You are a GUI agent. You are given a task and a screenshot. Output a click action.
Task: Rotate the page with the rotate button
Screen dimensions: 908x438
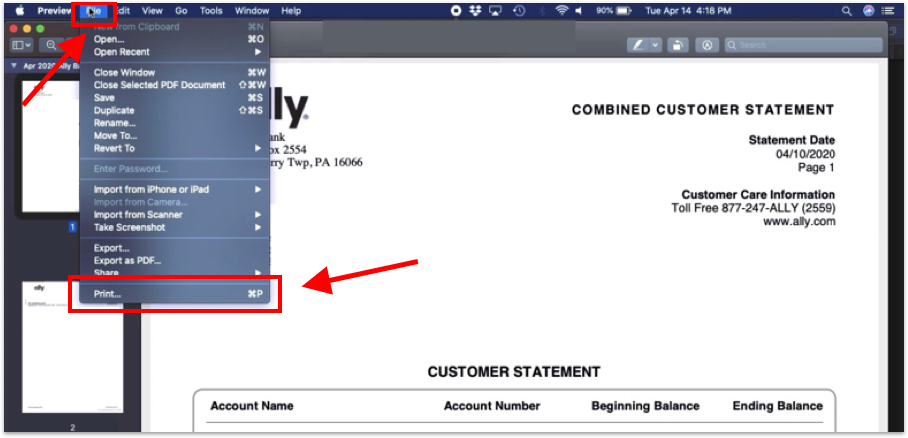678,45
